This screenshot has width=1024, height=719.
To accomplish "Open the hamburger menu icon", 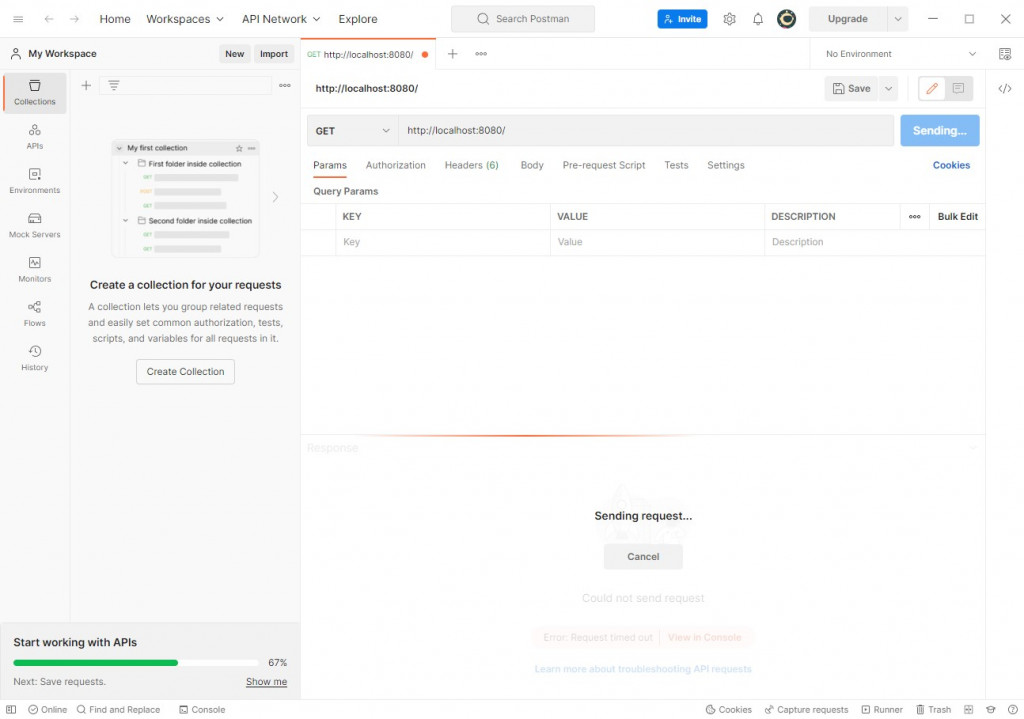I will (18, 19).
